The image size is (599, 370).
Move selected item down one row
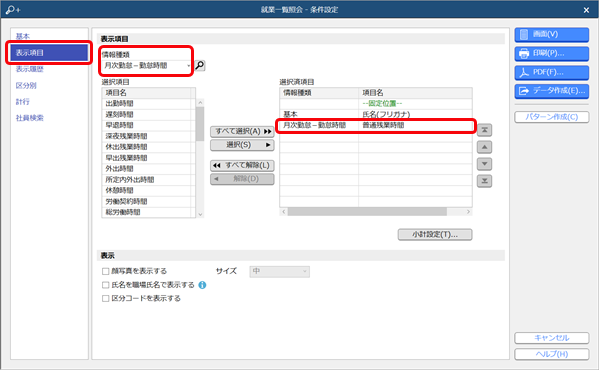(x=484, y=164)
